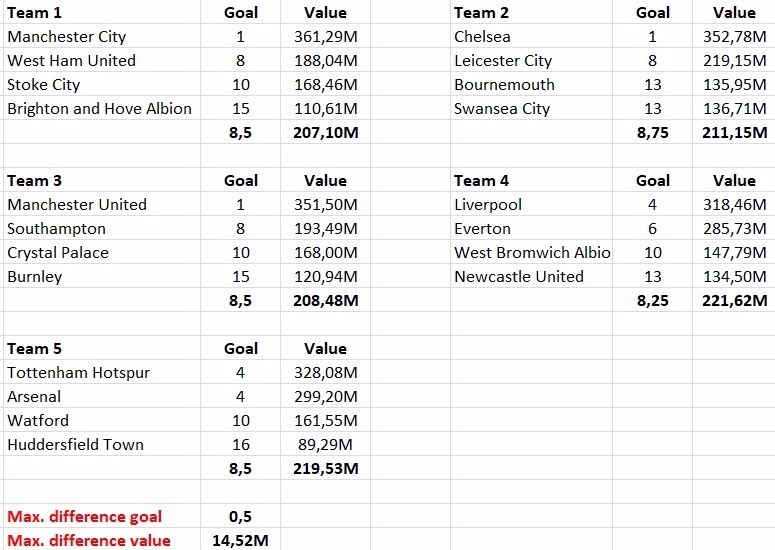
Task: Select the Arsenal cell in Team 5
Action: [102, 396]
